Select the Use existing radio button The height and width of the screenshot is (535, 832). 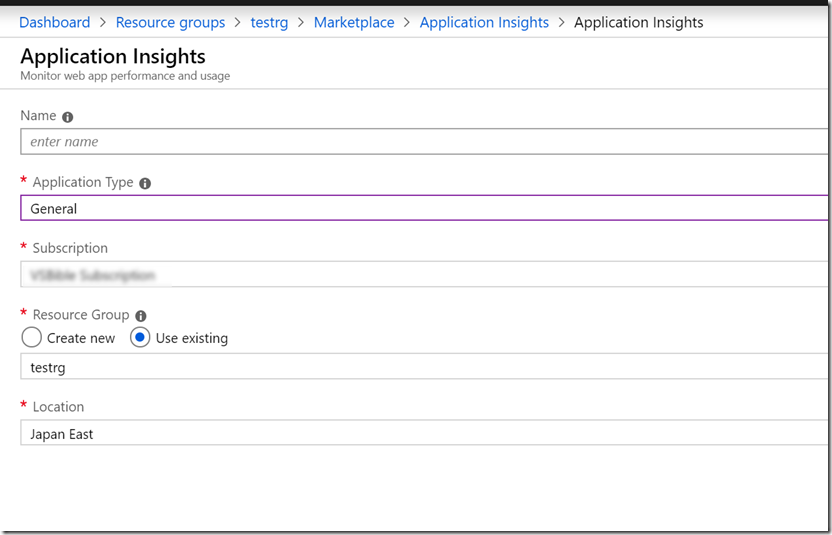click(x=140, y=338)
